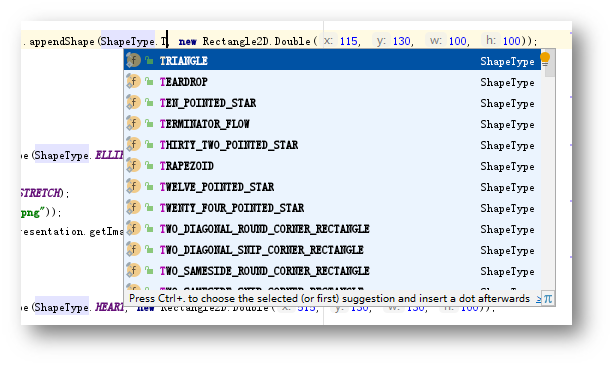614x367 pixels.
Task: Click the x parameter value 115
Action: [x=349, y=41]
